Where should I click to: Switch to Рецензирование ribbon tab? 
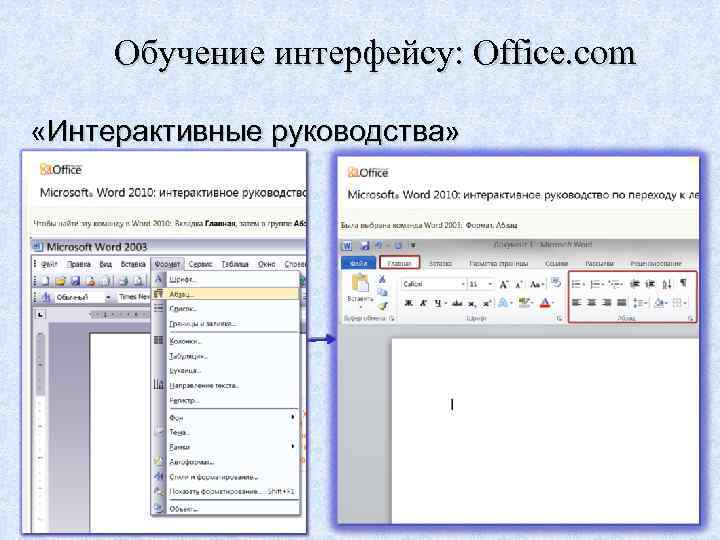pos(656,264)
